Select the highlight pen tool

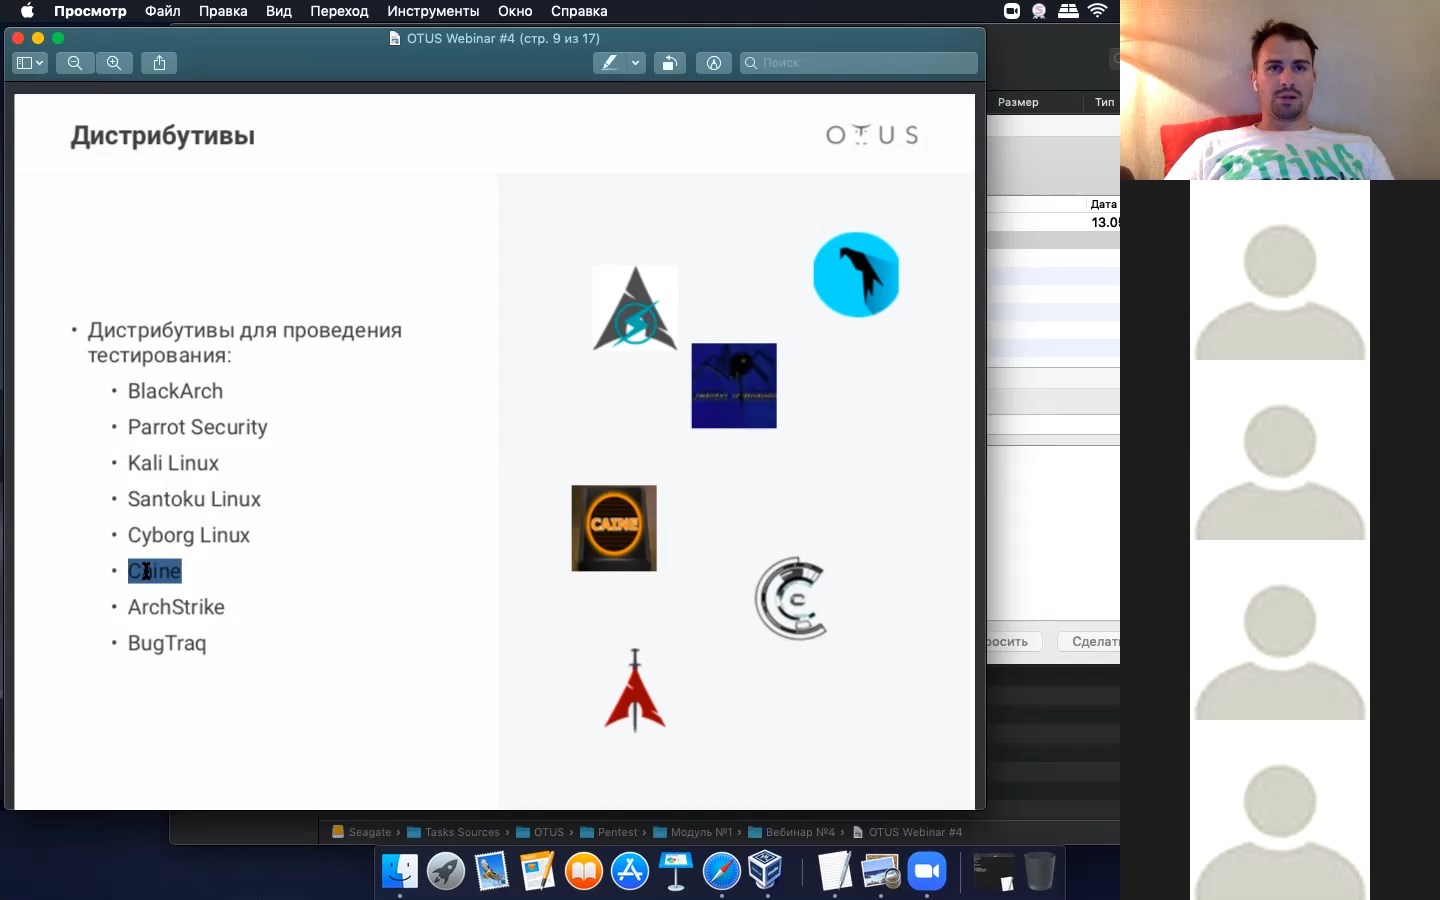pyautogui.click(x=609, y=63)
